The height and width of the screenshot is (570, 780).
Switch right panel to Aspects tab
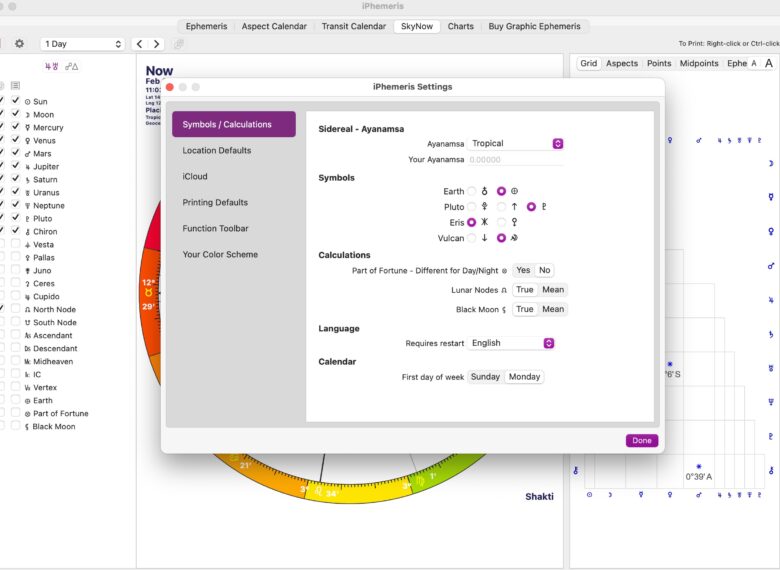(622, 63)
